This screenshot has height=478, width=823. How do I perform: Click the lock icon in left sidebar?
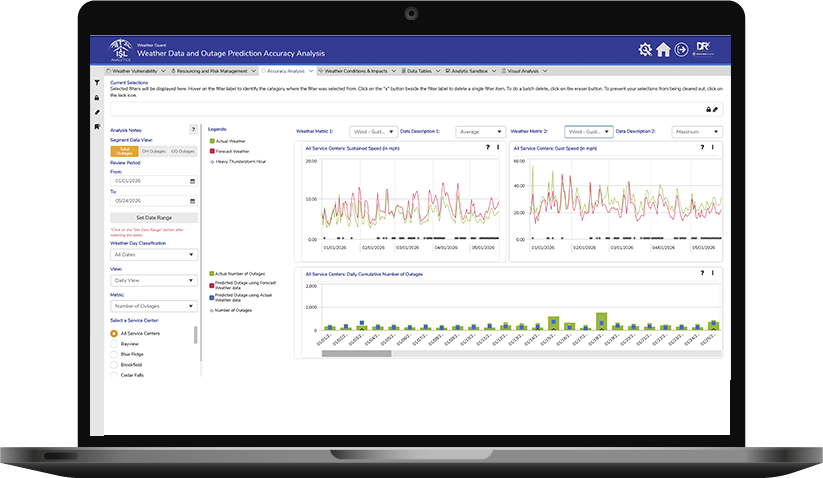(97, 98)
